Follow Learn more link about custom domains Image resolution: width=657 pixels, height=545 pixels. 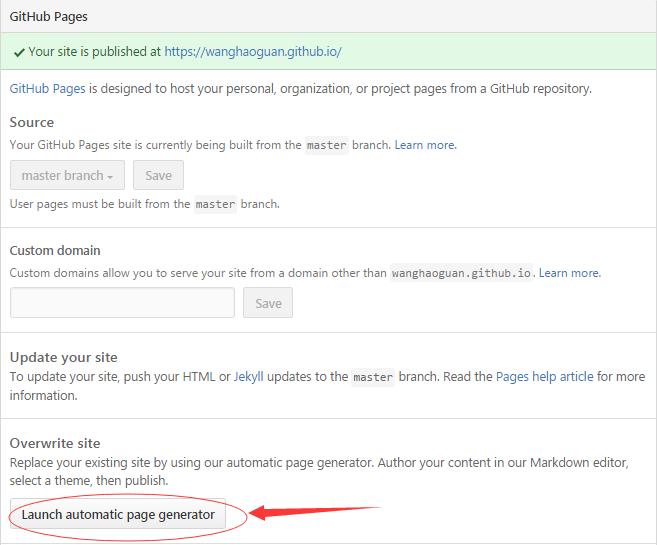(569, 272)
